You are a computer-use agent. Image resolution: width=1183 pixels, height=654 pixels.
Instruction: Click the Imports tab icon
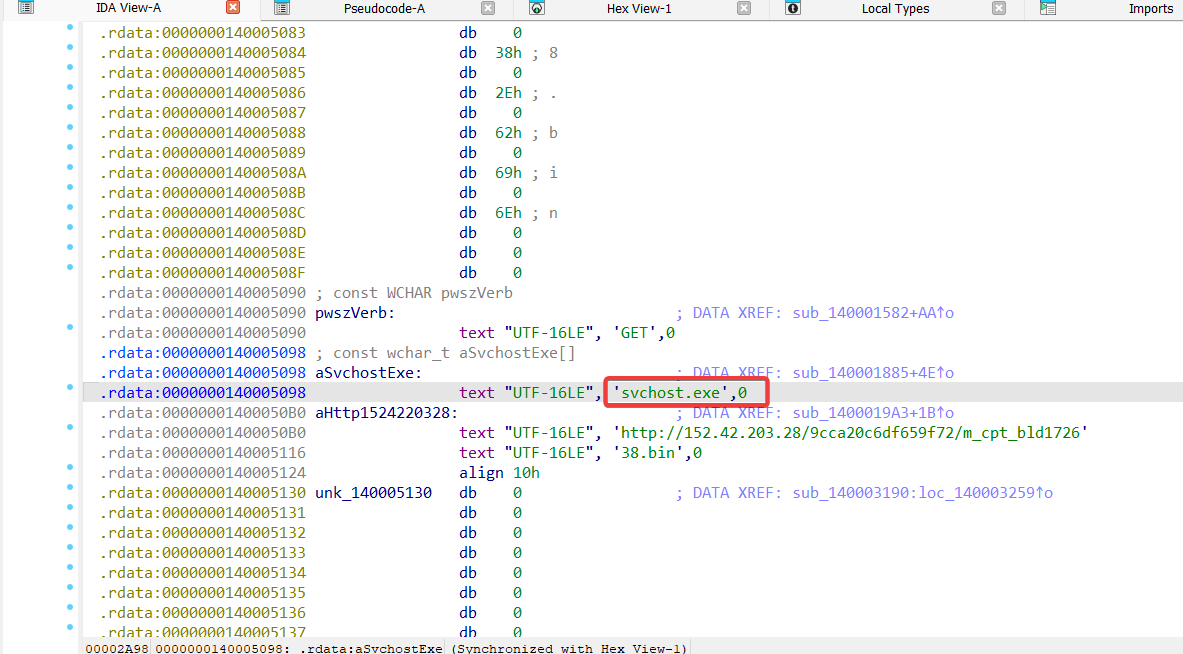(1048, 8)
